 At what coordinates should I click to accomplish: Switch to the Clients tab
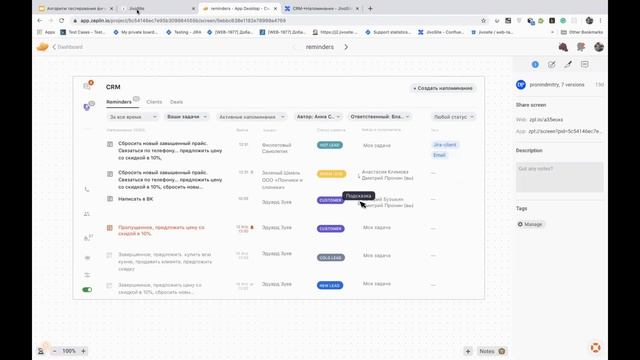[x=154, y=102]
